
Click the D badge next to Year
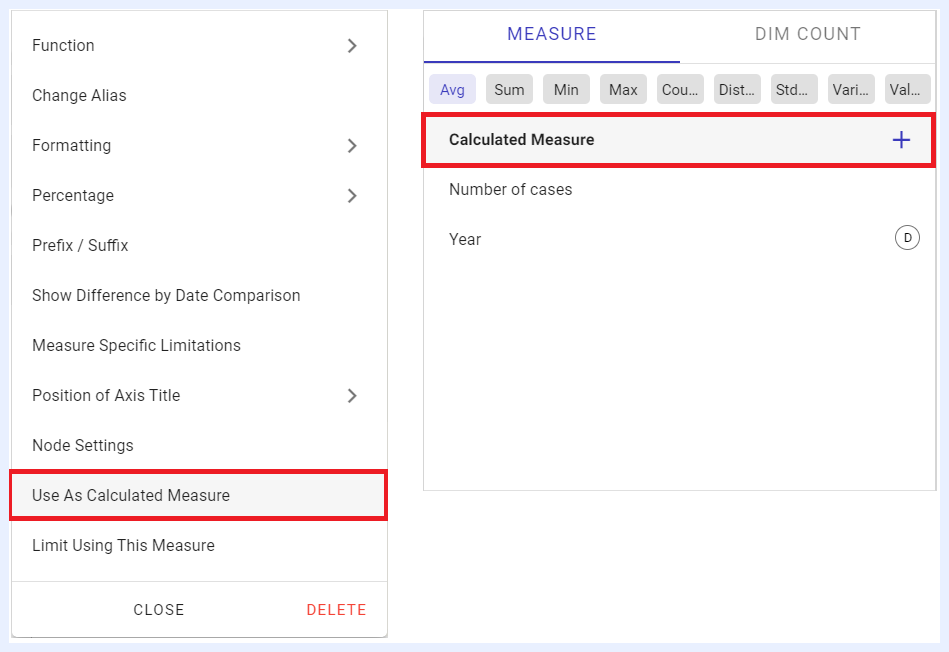[x=907, y=238]
